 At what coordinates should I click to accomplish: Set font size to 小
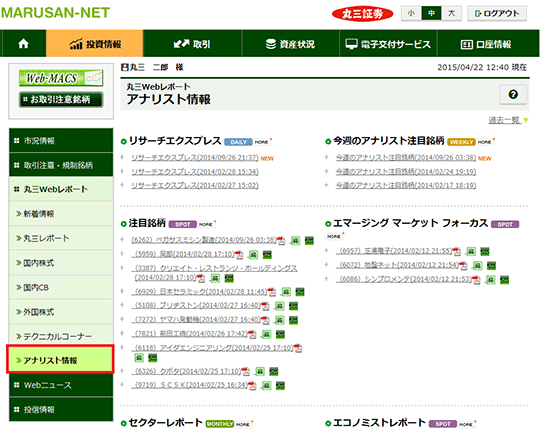click(411, 13)
